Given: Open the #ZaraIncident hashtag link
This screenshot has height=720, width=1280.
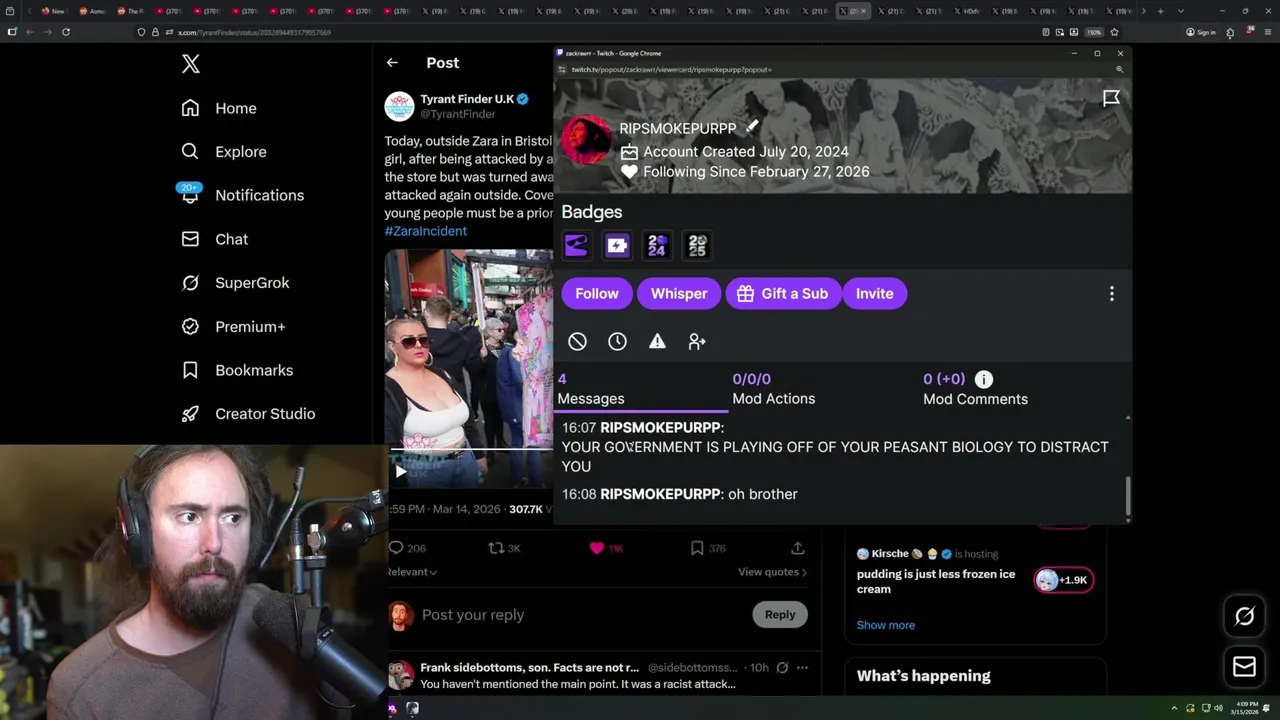Looking at the screenshot, I should click(x=425, y=231).
